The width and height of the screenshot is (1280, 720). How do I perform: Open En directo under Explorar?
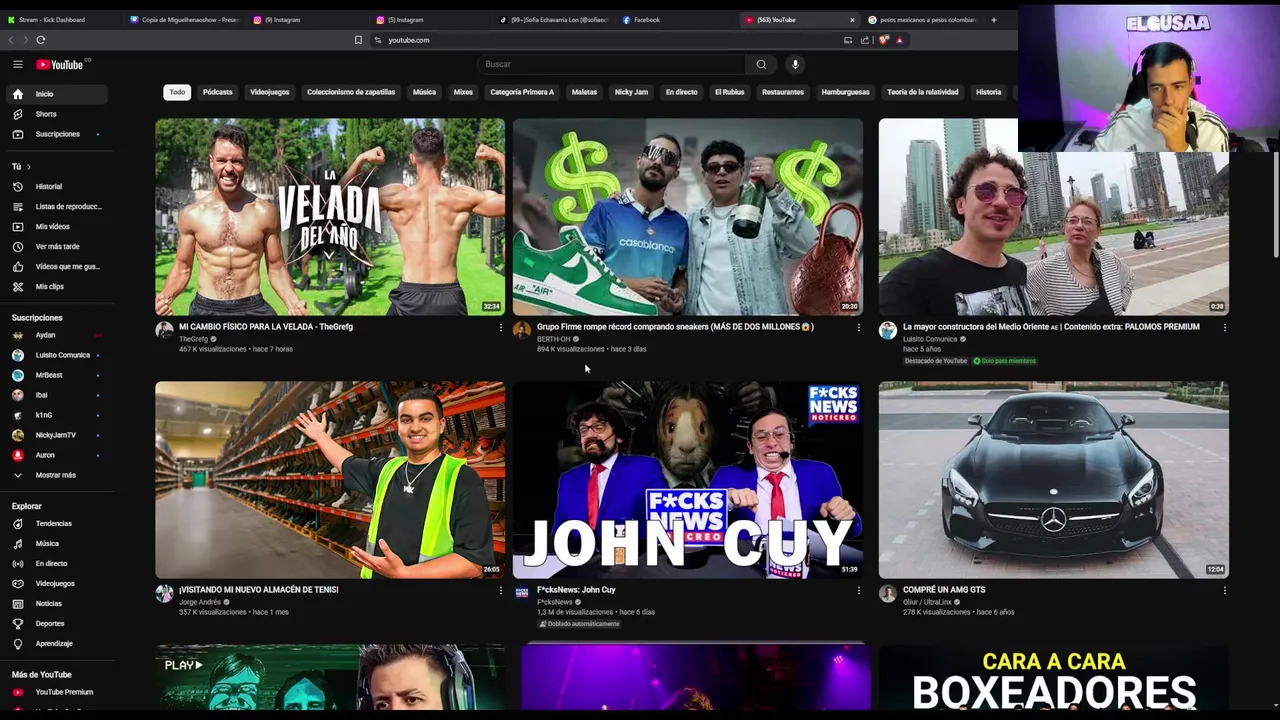tap(55, 563)
